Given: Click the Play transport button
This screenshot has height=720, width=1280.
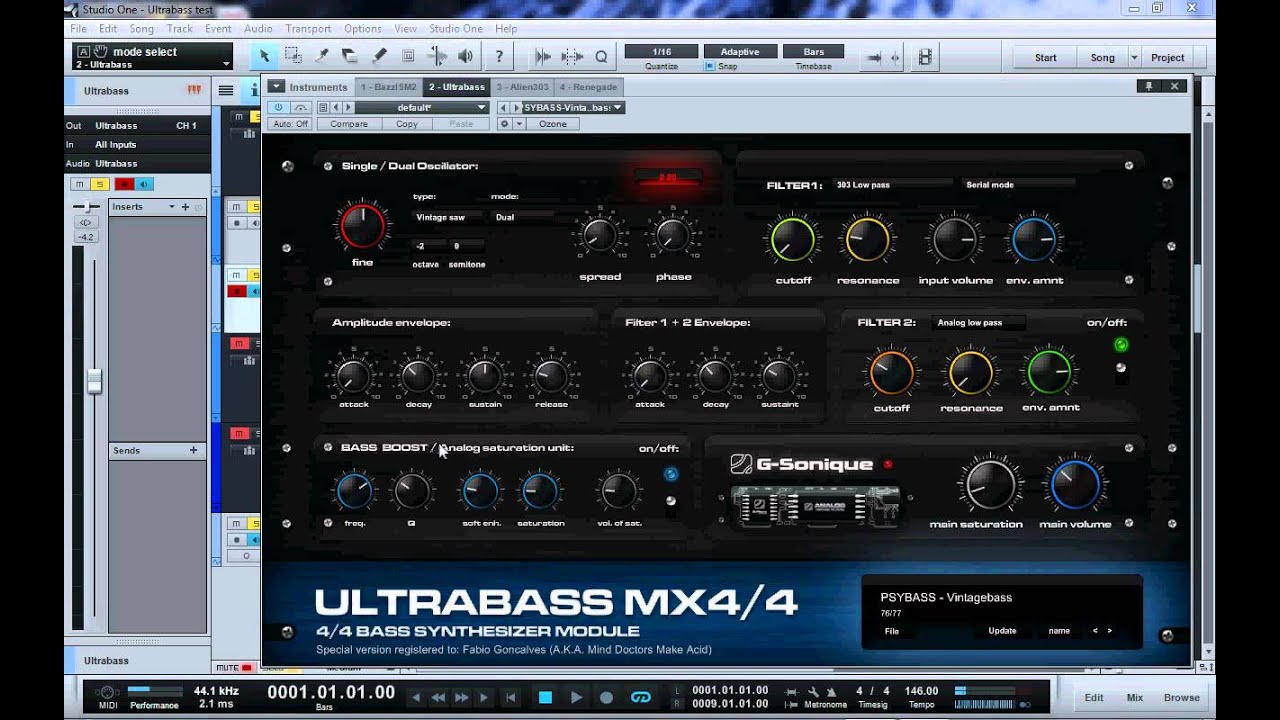Looking at the screenshot, I should pyautogui.click(x=576, y=698).
